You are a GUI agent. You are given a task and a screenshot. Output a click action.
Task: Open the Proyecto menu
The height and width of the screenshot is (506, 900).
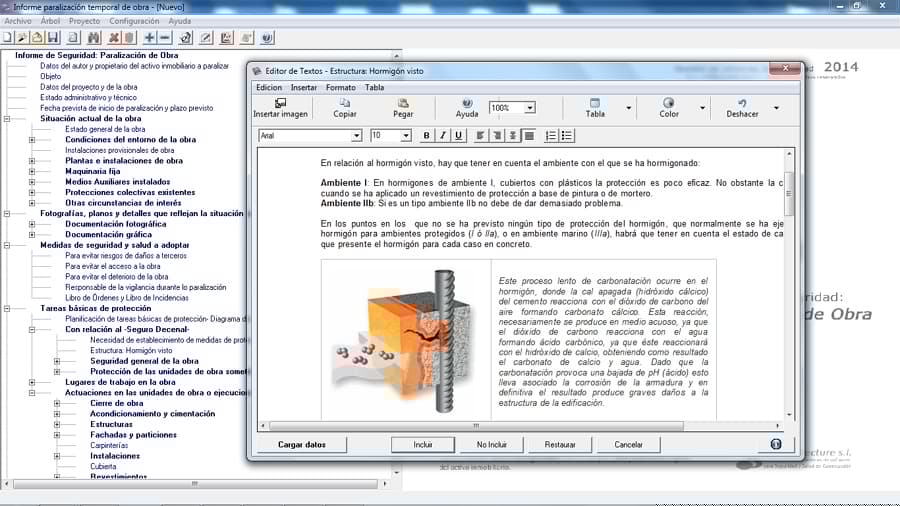point(84,21)
